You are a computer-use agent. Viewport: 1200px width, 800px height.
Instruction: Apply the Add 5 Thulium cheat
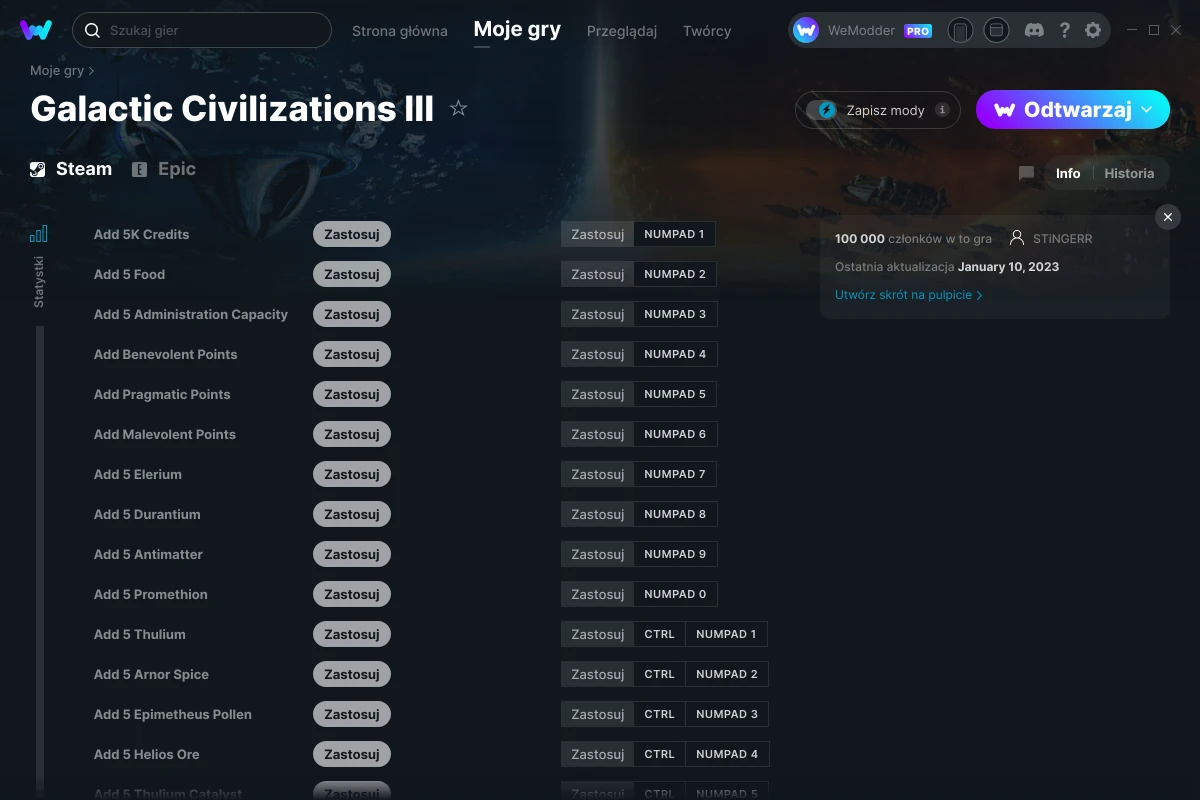[352, 634]
